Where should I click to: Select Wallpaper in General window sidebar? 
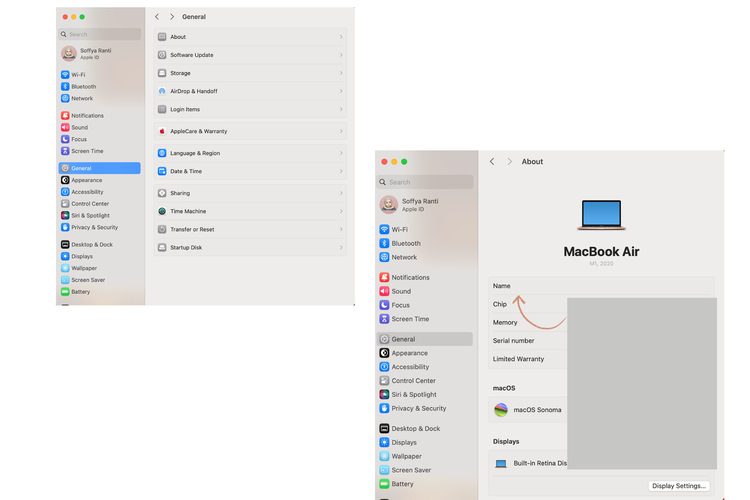(x=84, y=268)
